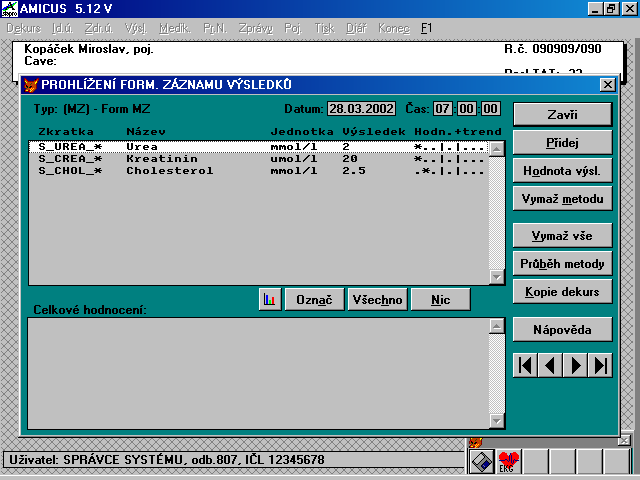The image size is (640, 480).
Task: Open the F1 help menu
Action: click(x=426, y=28)
